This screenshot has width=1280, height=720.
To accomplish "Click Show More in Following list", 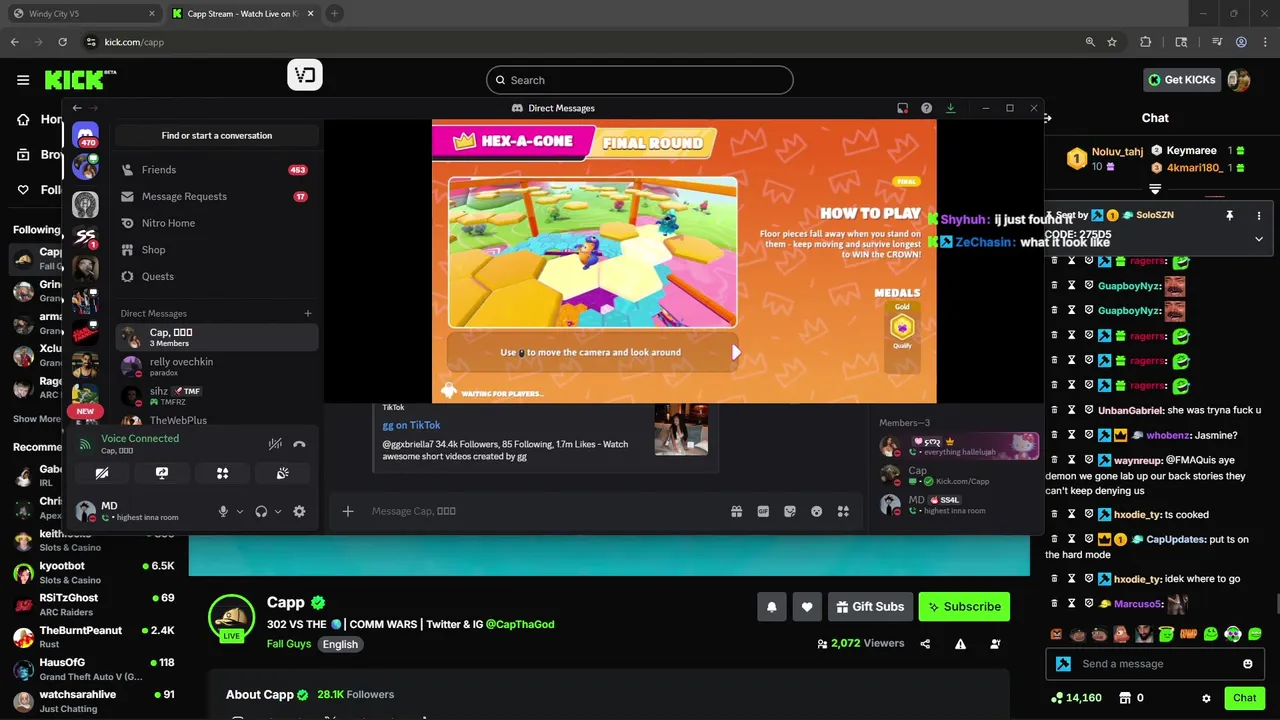I will (38, 419).
